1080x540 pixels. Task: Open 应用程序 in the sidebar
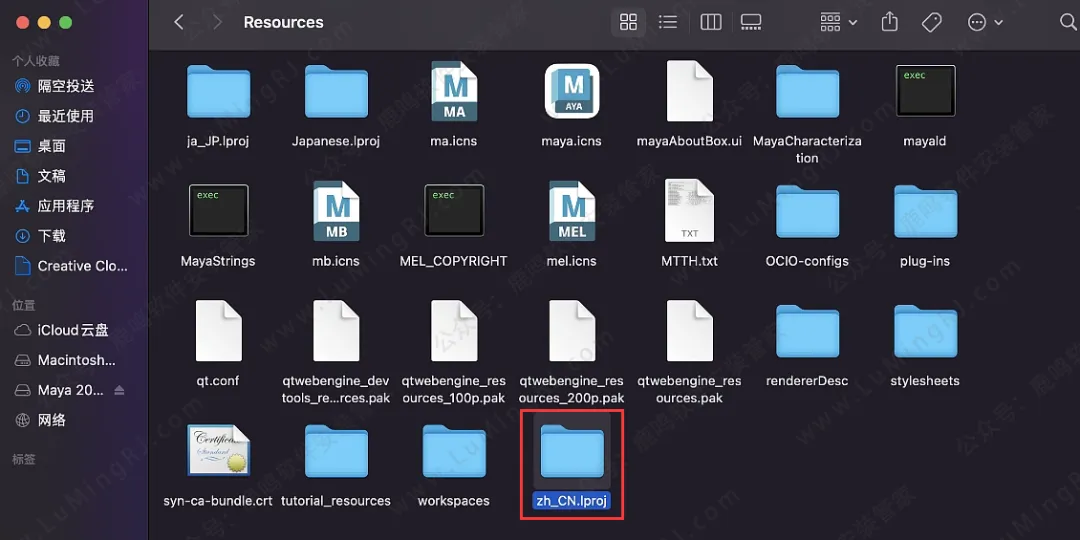tap(65, 206)
